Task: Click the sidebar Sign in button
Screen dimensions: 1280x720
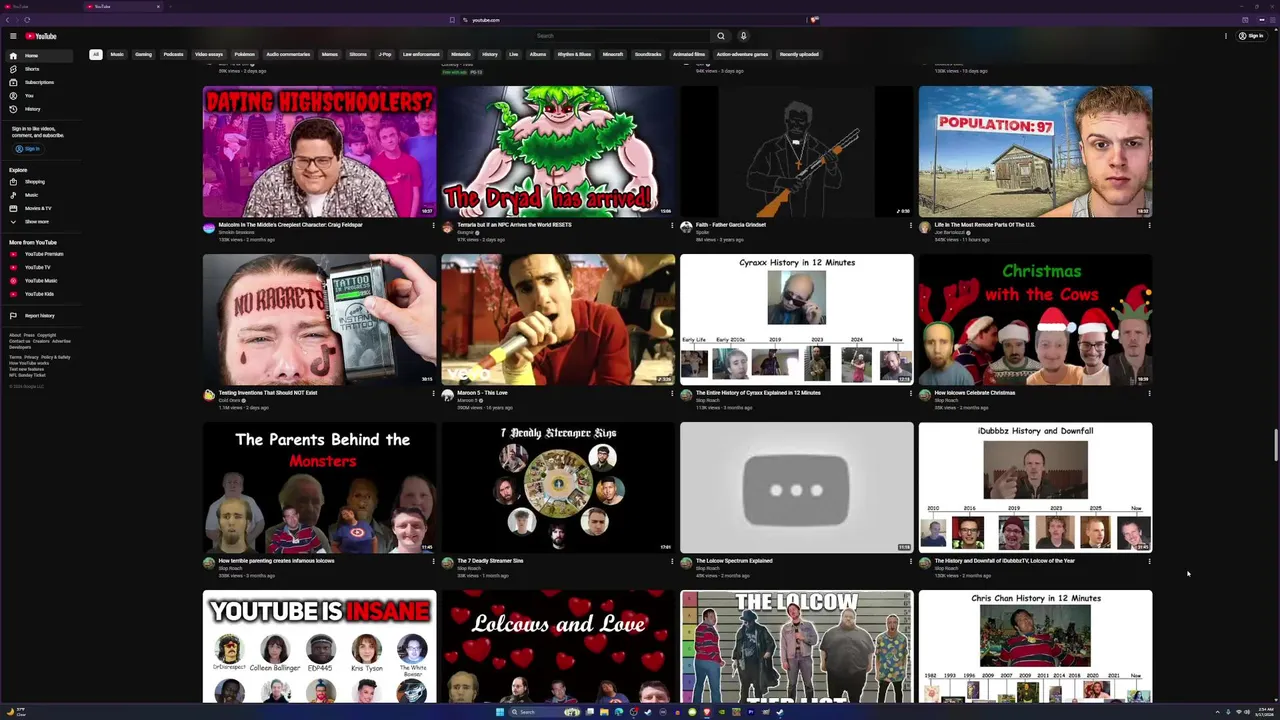Action: pos(28,149)
